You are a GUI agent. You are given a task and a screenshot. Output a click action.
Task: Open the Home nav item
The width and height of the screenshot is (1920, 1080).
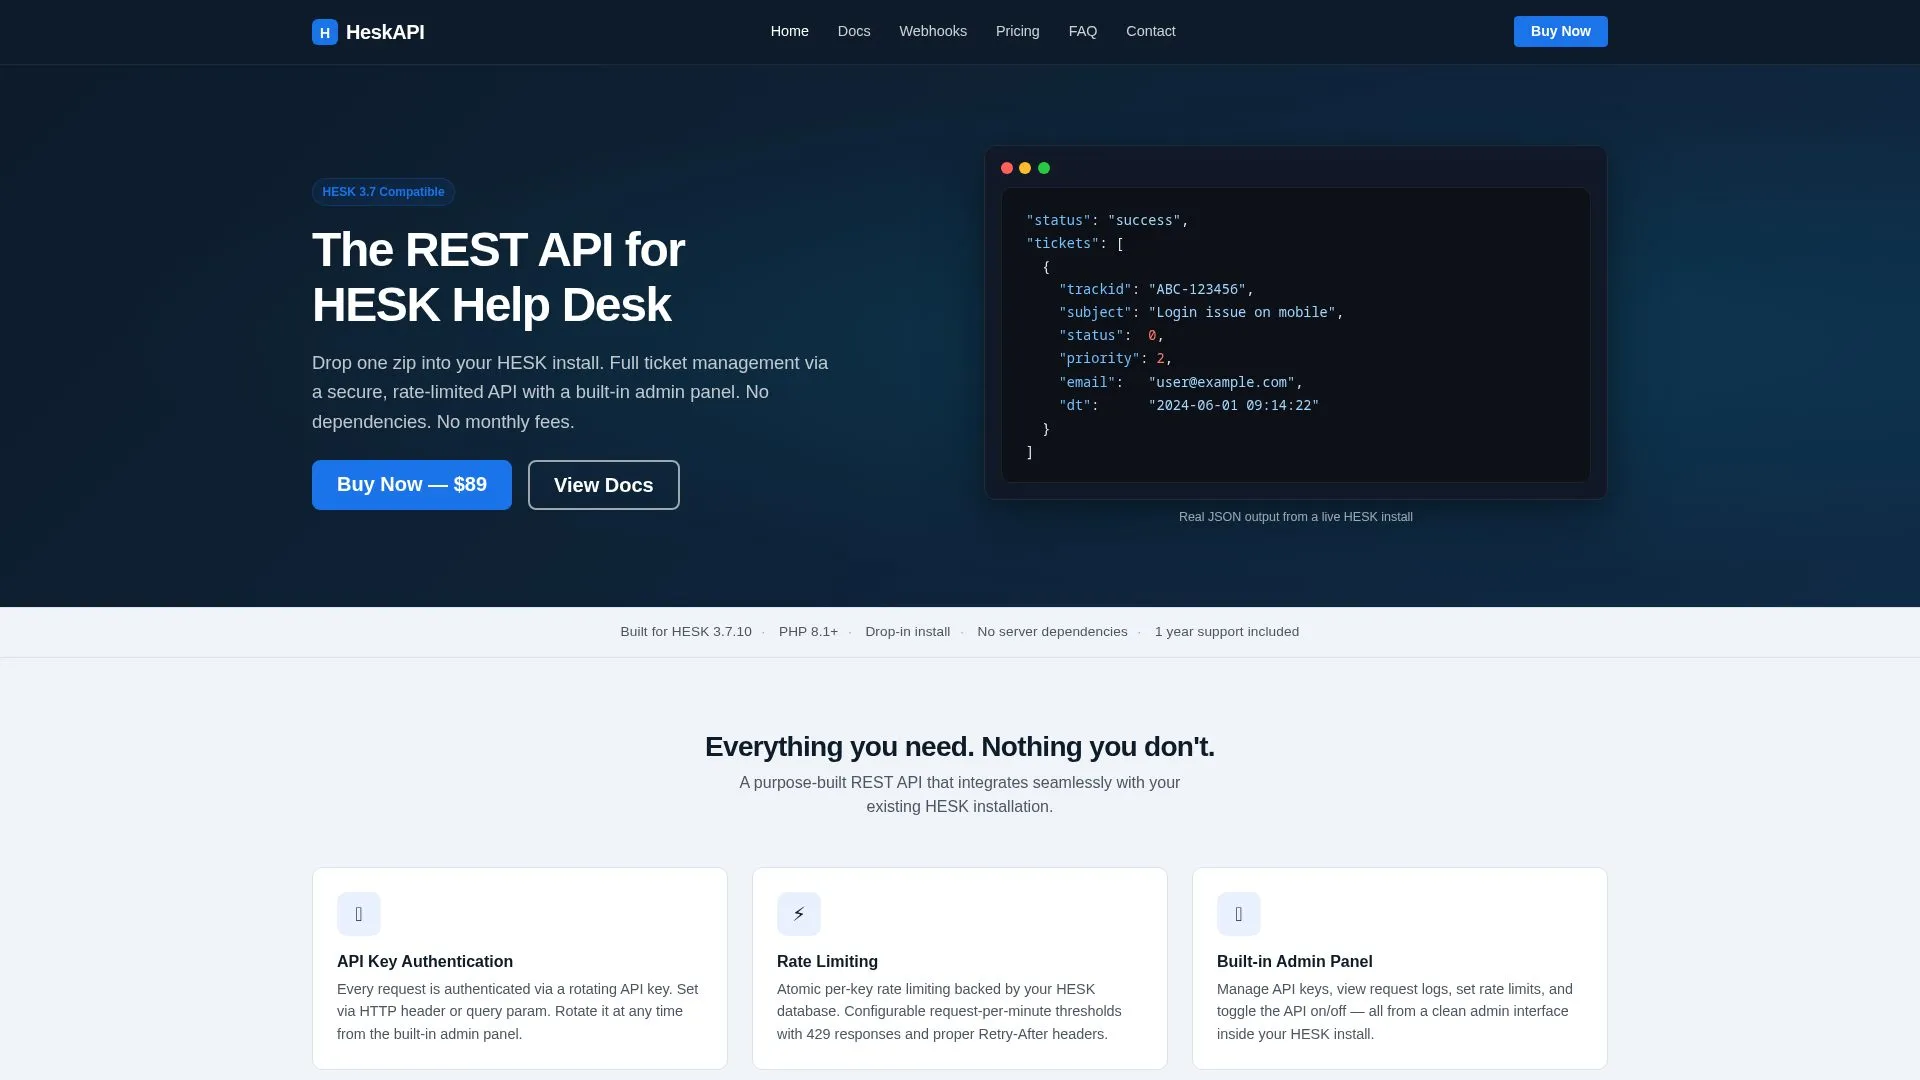point(789,31)
